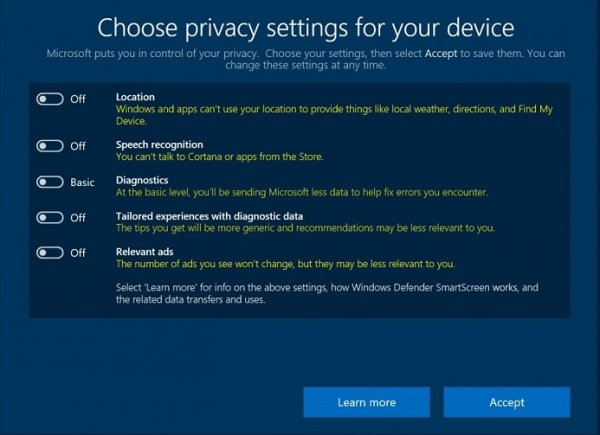Click the Diagnostics heading text
The height and width of the screenshot is (435, 600).
pyautogui.click(x=144, y=181)
